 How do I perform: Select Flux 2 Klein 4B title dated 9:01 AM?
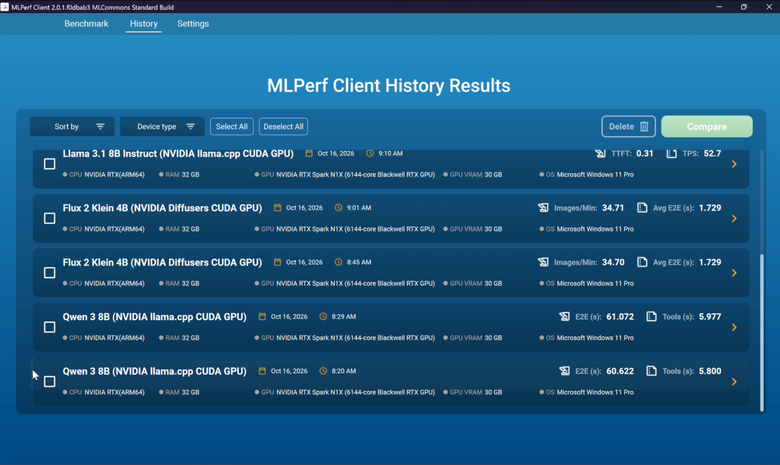click(162, 208)
